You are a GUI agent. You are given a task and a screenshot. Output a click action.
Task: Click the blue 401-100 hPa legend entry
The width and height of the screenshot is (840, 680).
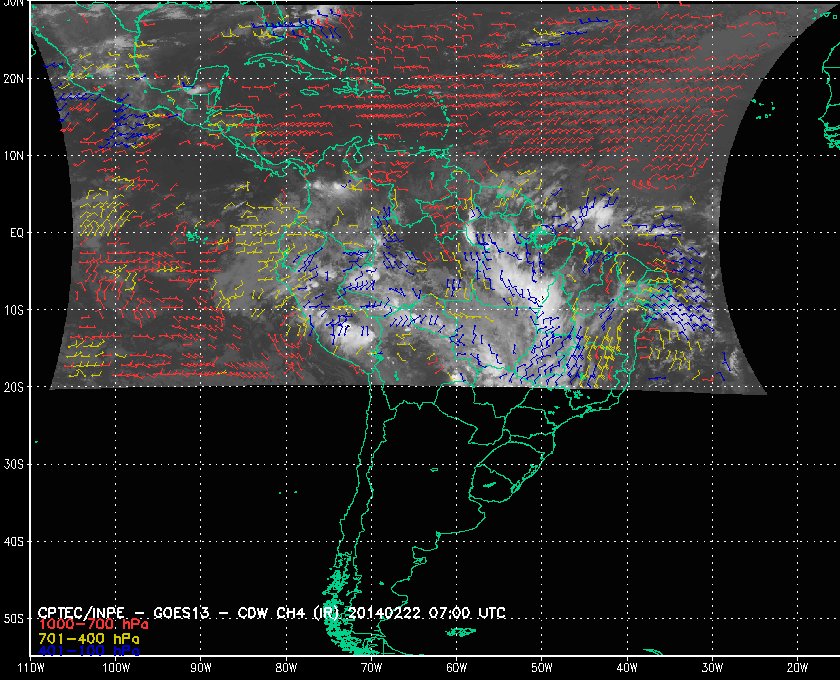(x=88, y=650)
